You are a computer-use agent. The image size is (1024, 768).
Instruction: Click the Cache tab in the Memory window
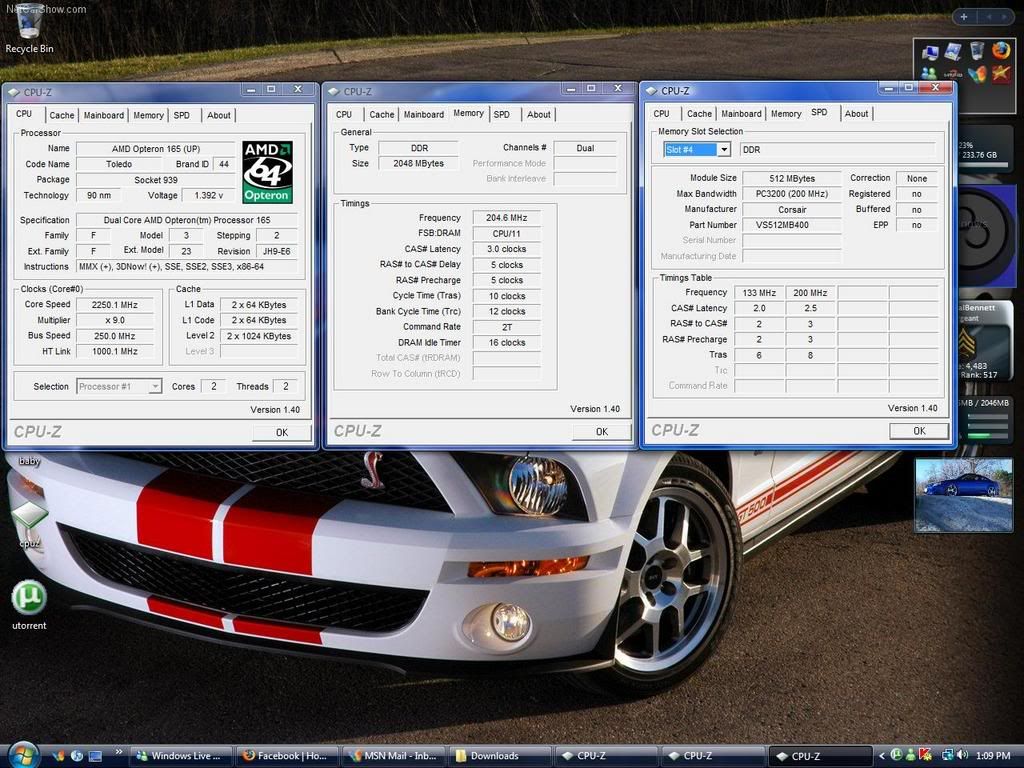(381, 114)
